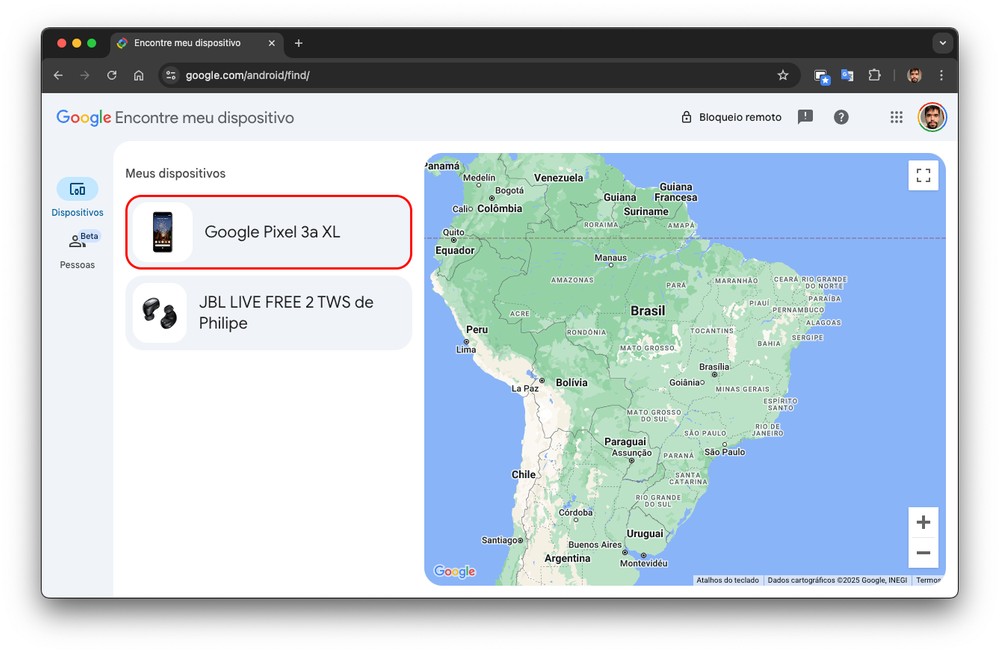Switch to the Pessoas beta section
Screen dimensions: 1000x653
[x=77, y=249]
